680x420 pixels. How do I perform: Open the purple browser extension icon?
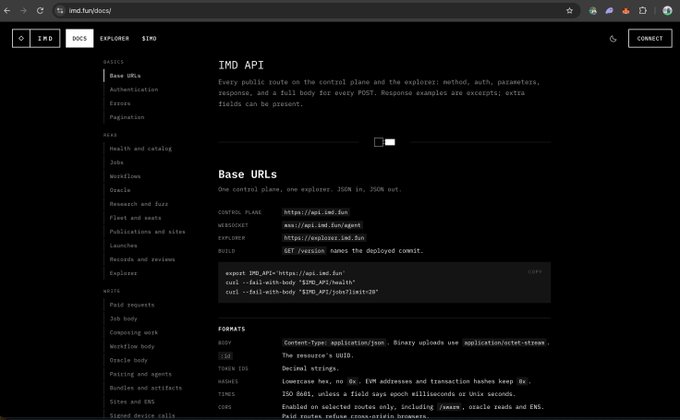point(609,10)
